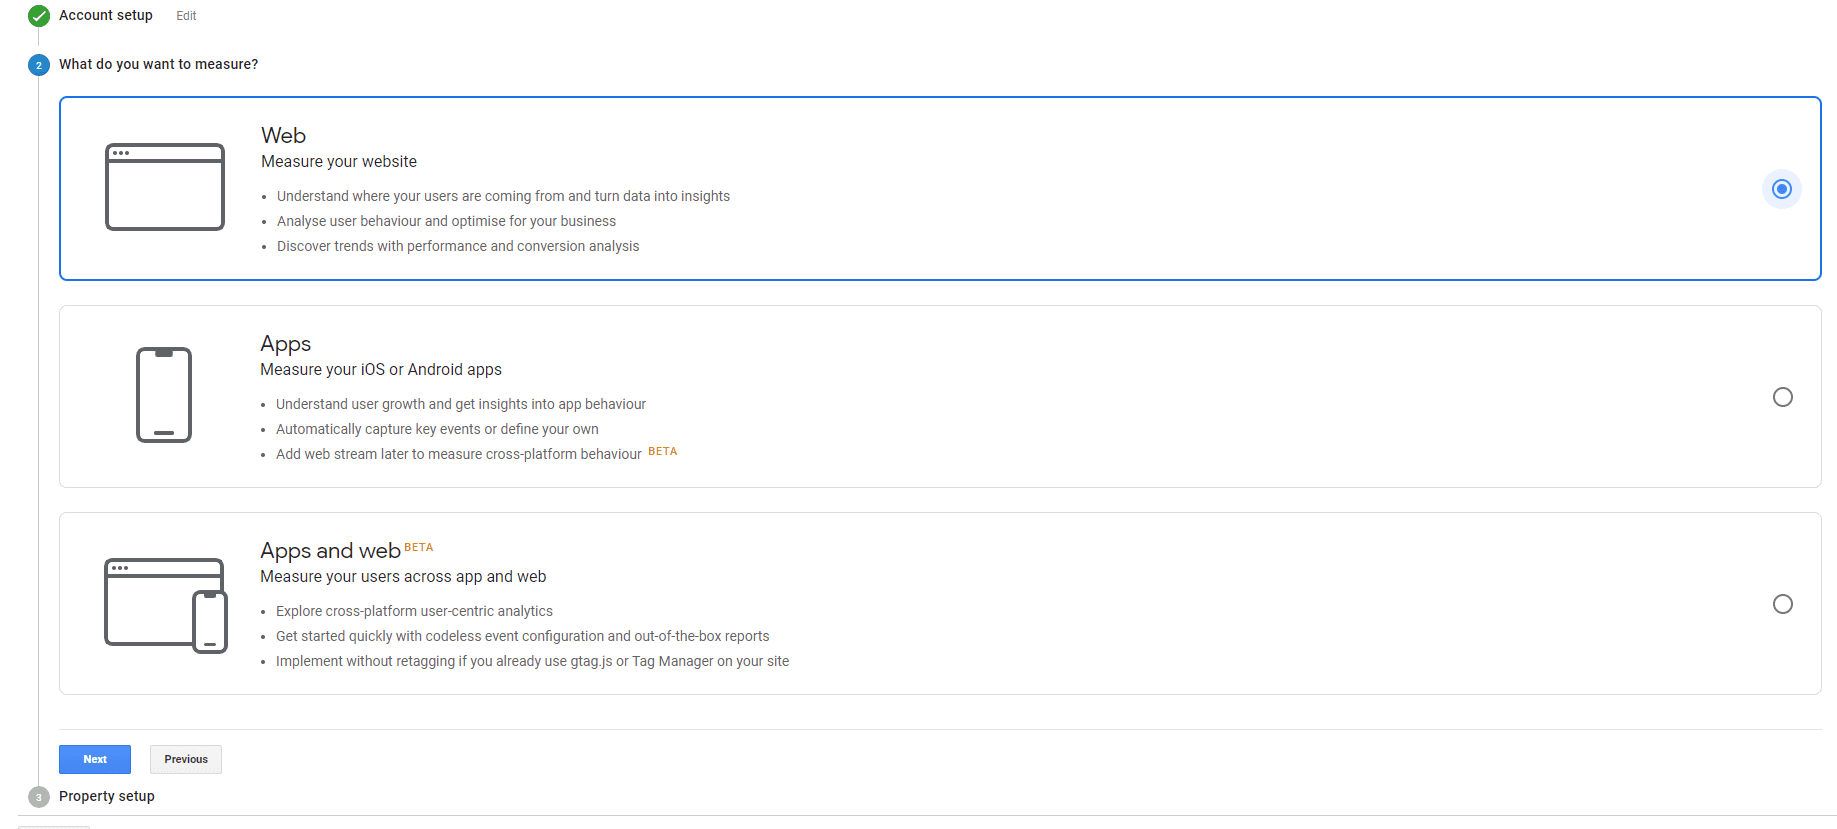Open the Edit link for Account setup

pyautogui.click(x=186, y=16)
